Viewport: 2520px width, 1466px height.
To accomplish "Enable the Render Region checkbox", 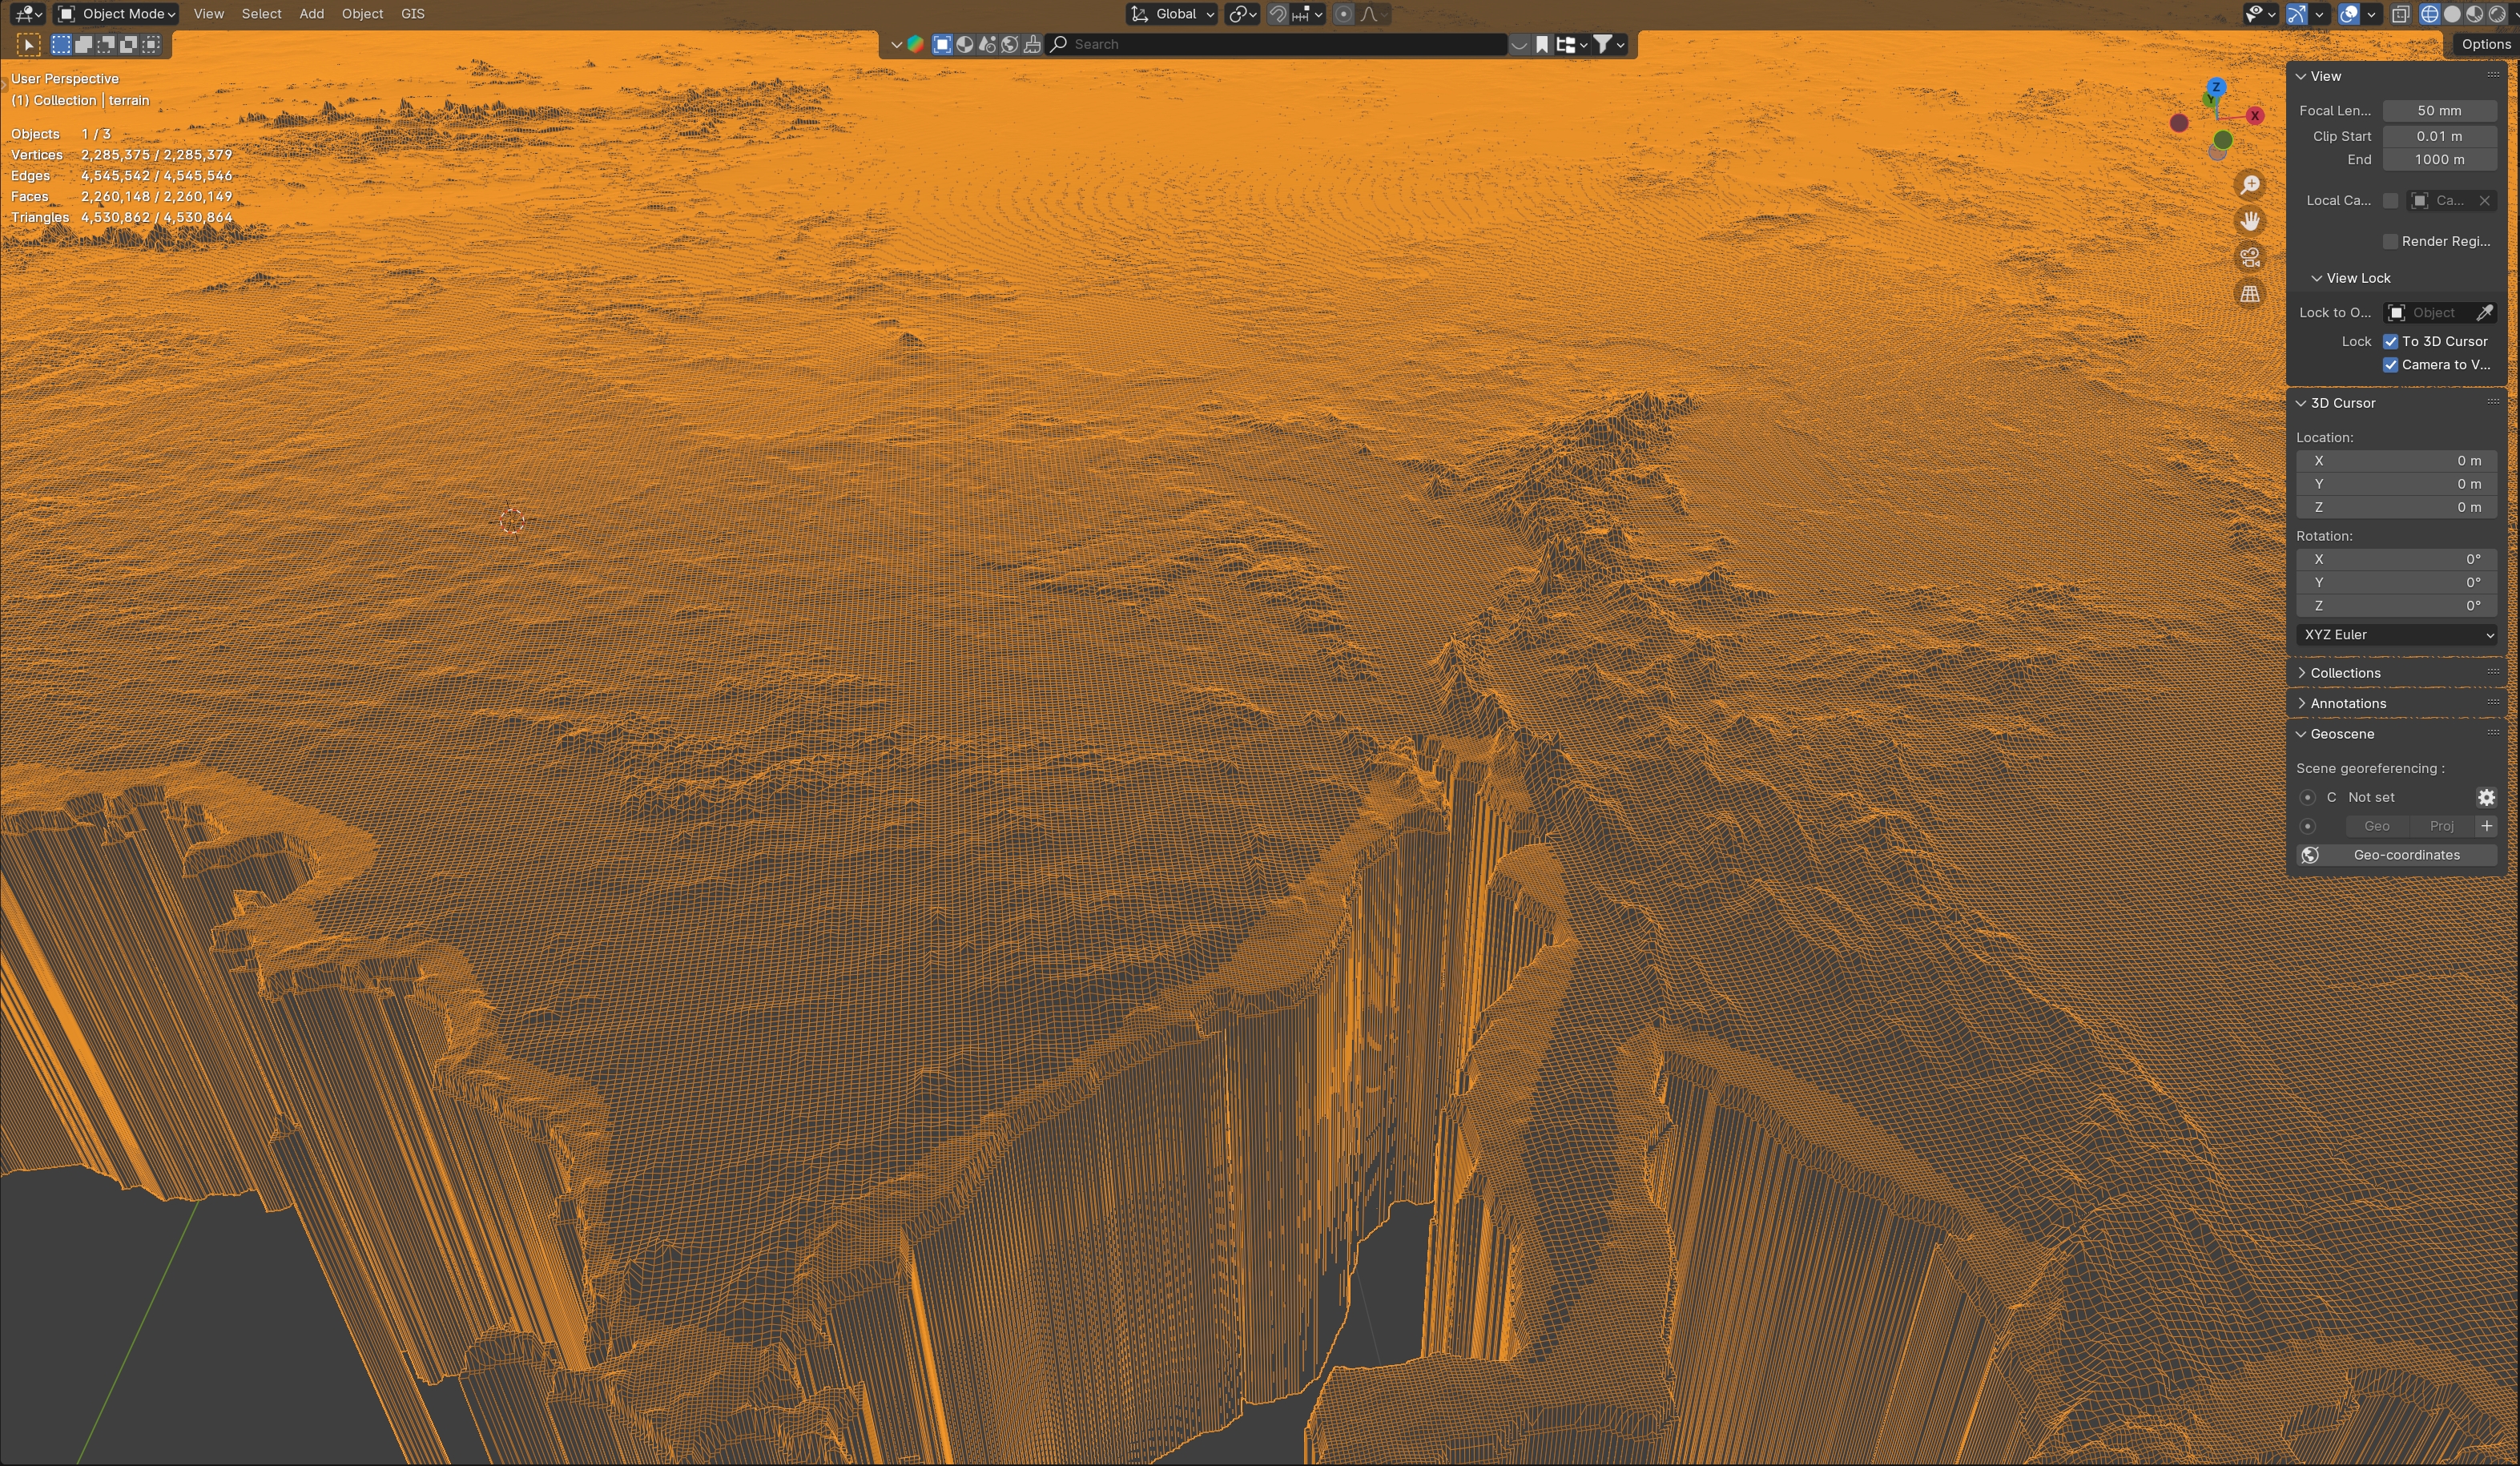I will point(2390,241).
